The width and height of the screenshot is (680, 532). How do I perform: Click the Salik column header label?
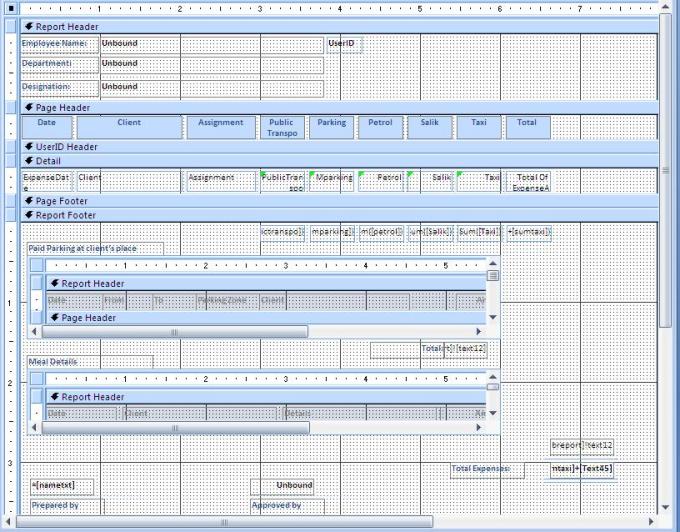pos(430,127)
